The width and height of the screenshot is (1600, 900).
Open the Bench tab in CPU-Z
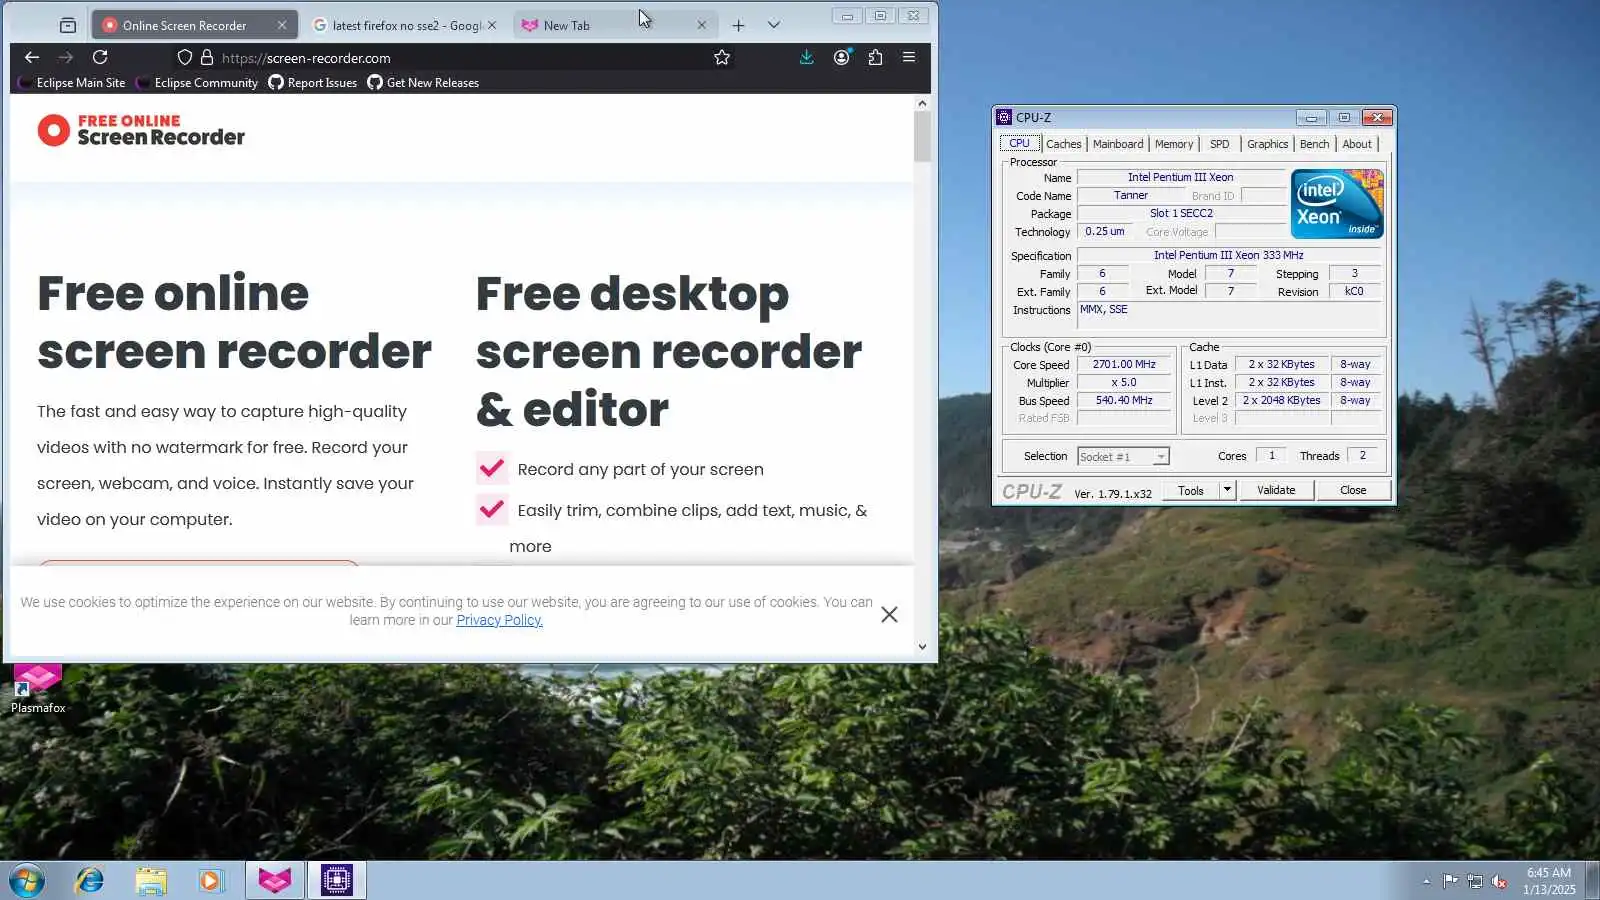pos(1315,144)
